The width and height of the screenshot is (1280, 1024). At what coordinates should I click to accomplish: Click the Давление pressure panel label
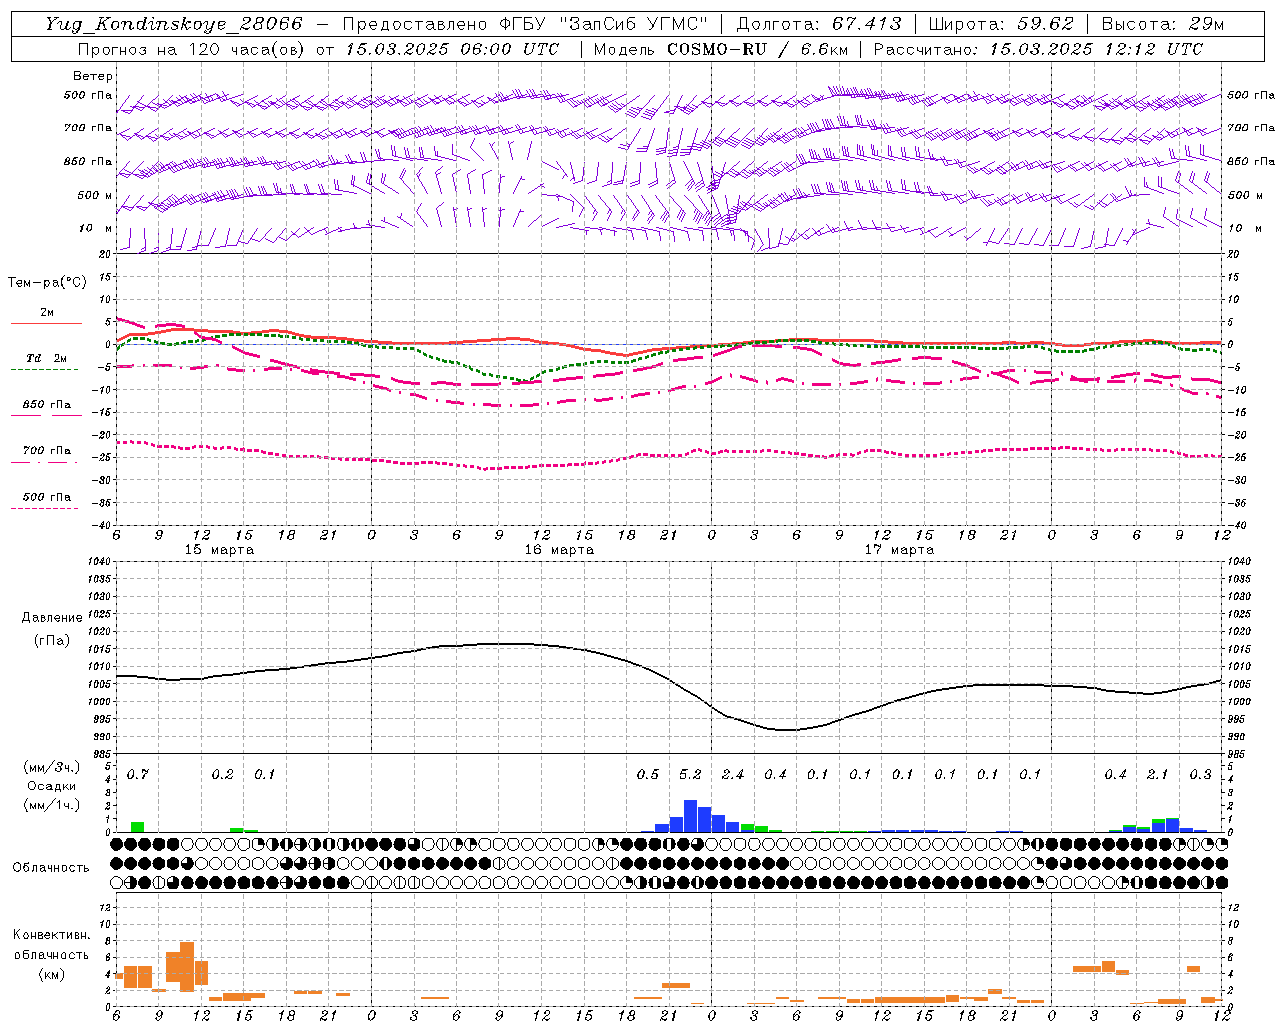[x=52, y=618]
